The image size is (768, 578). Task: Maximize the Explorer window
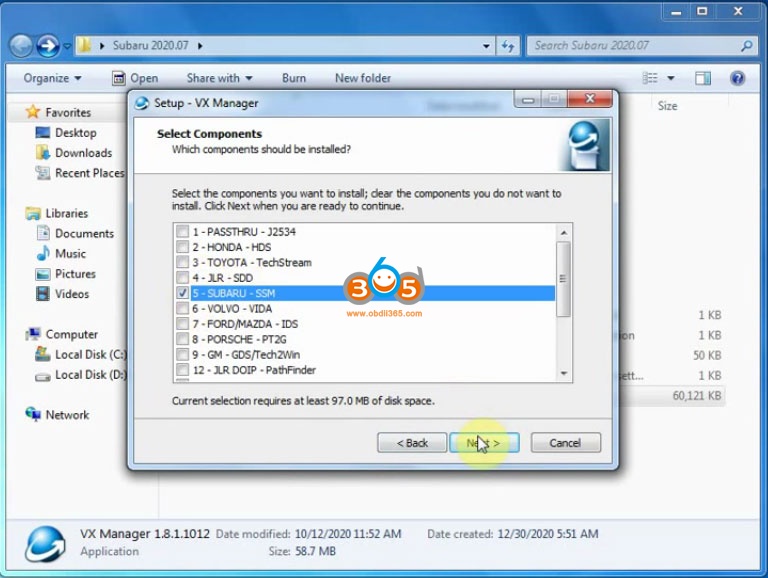(702, 11)
